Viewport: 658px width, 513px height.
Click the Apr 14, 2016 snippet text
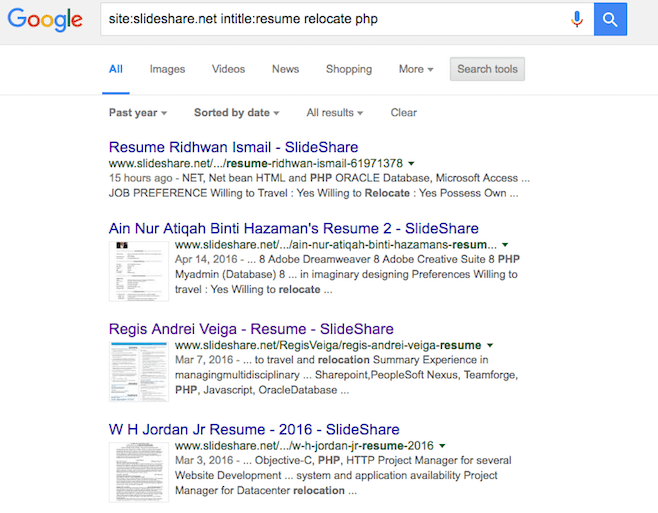(347, 275)
